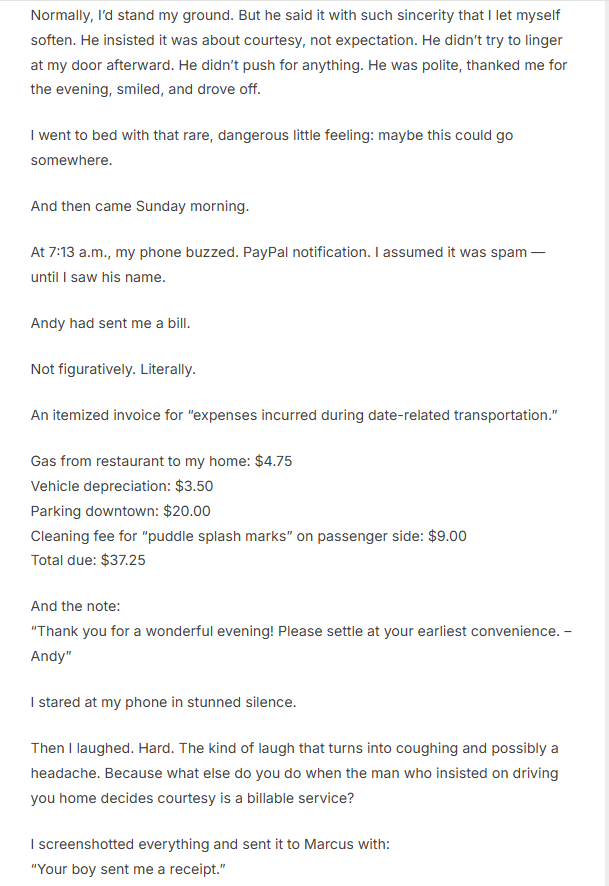
Task: Click the line "I screenshotted everything and sent it to Marcus"
Action: tap(210, 844)
